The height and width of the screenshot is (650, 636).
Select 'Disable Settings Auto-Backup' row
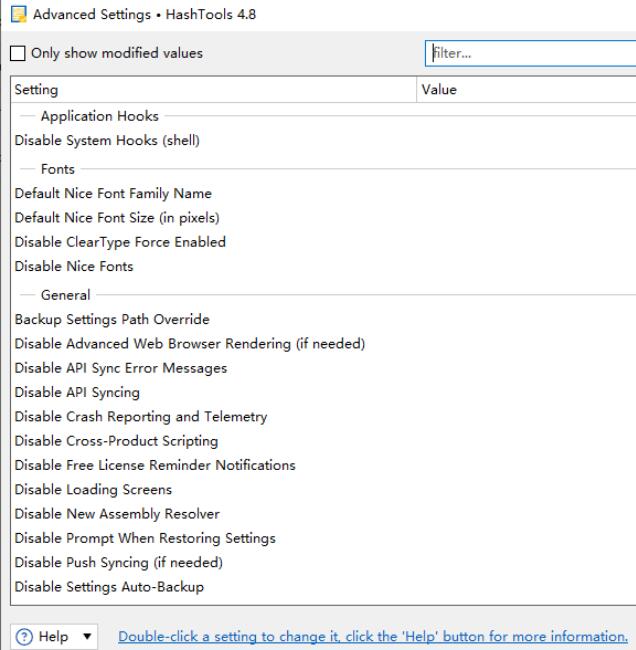point(109,587)
